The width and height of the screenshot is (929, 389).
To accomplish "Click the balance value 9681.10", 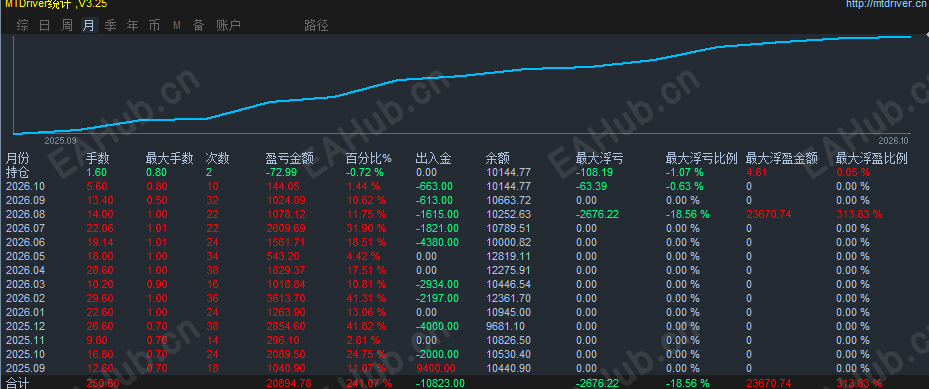I will [x=505, y=326].
